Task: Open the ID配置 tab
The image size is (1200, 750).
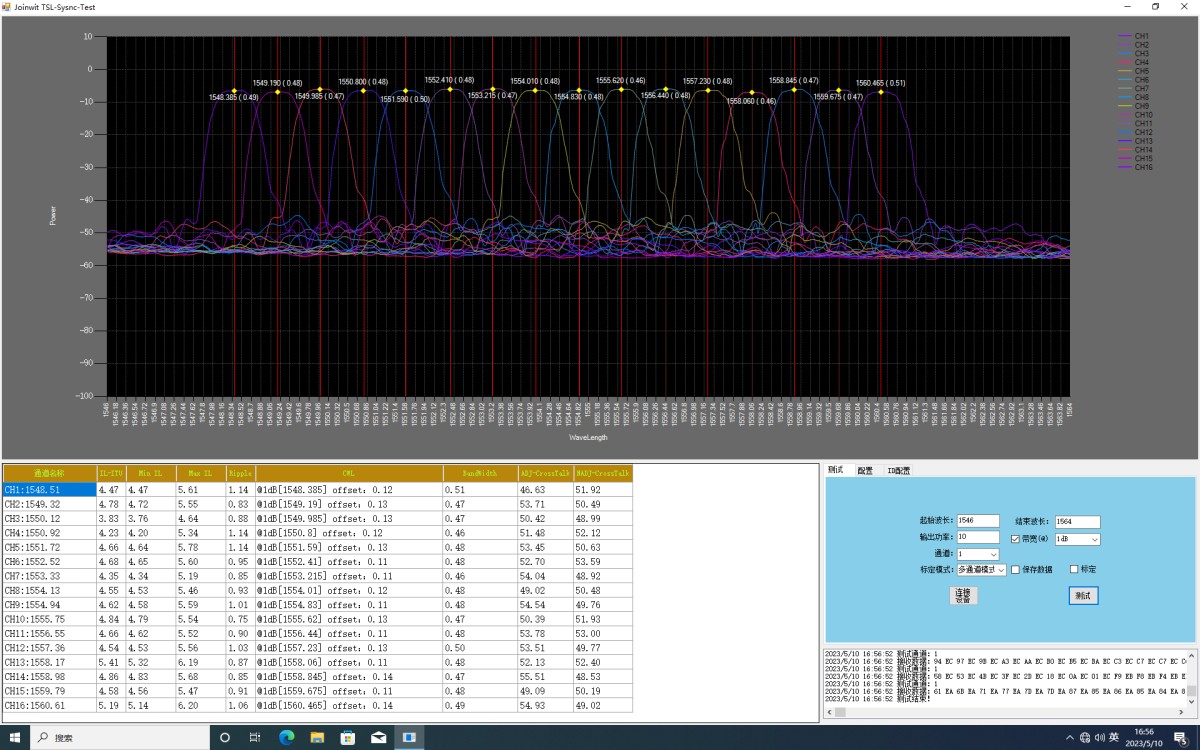Action: [898, 470]
